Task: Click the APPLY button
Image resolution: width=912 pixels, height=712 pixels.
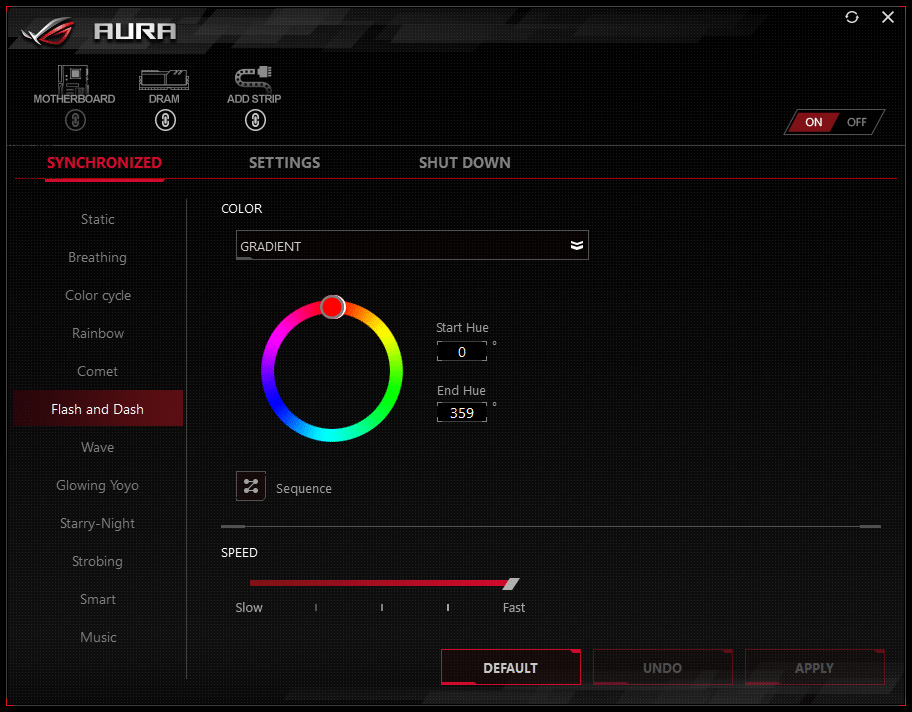Action: coord(814,667)
